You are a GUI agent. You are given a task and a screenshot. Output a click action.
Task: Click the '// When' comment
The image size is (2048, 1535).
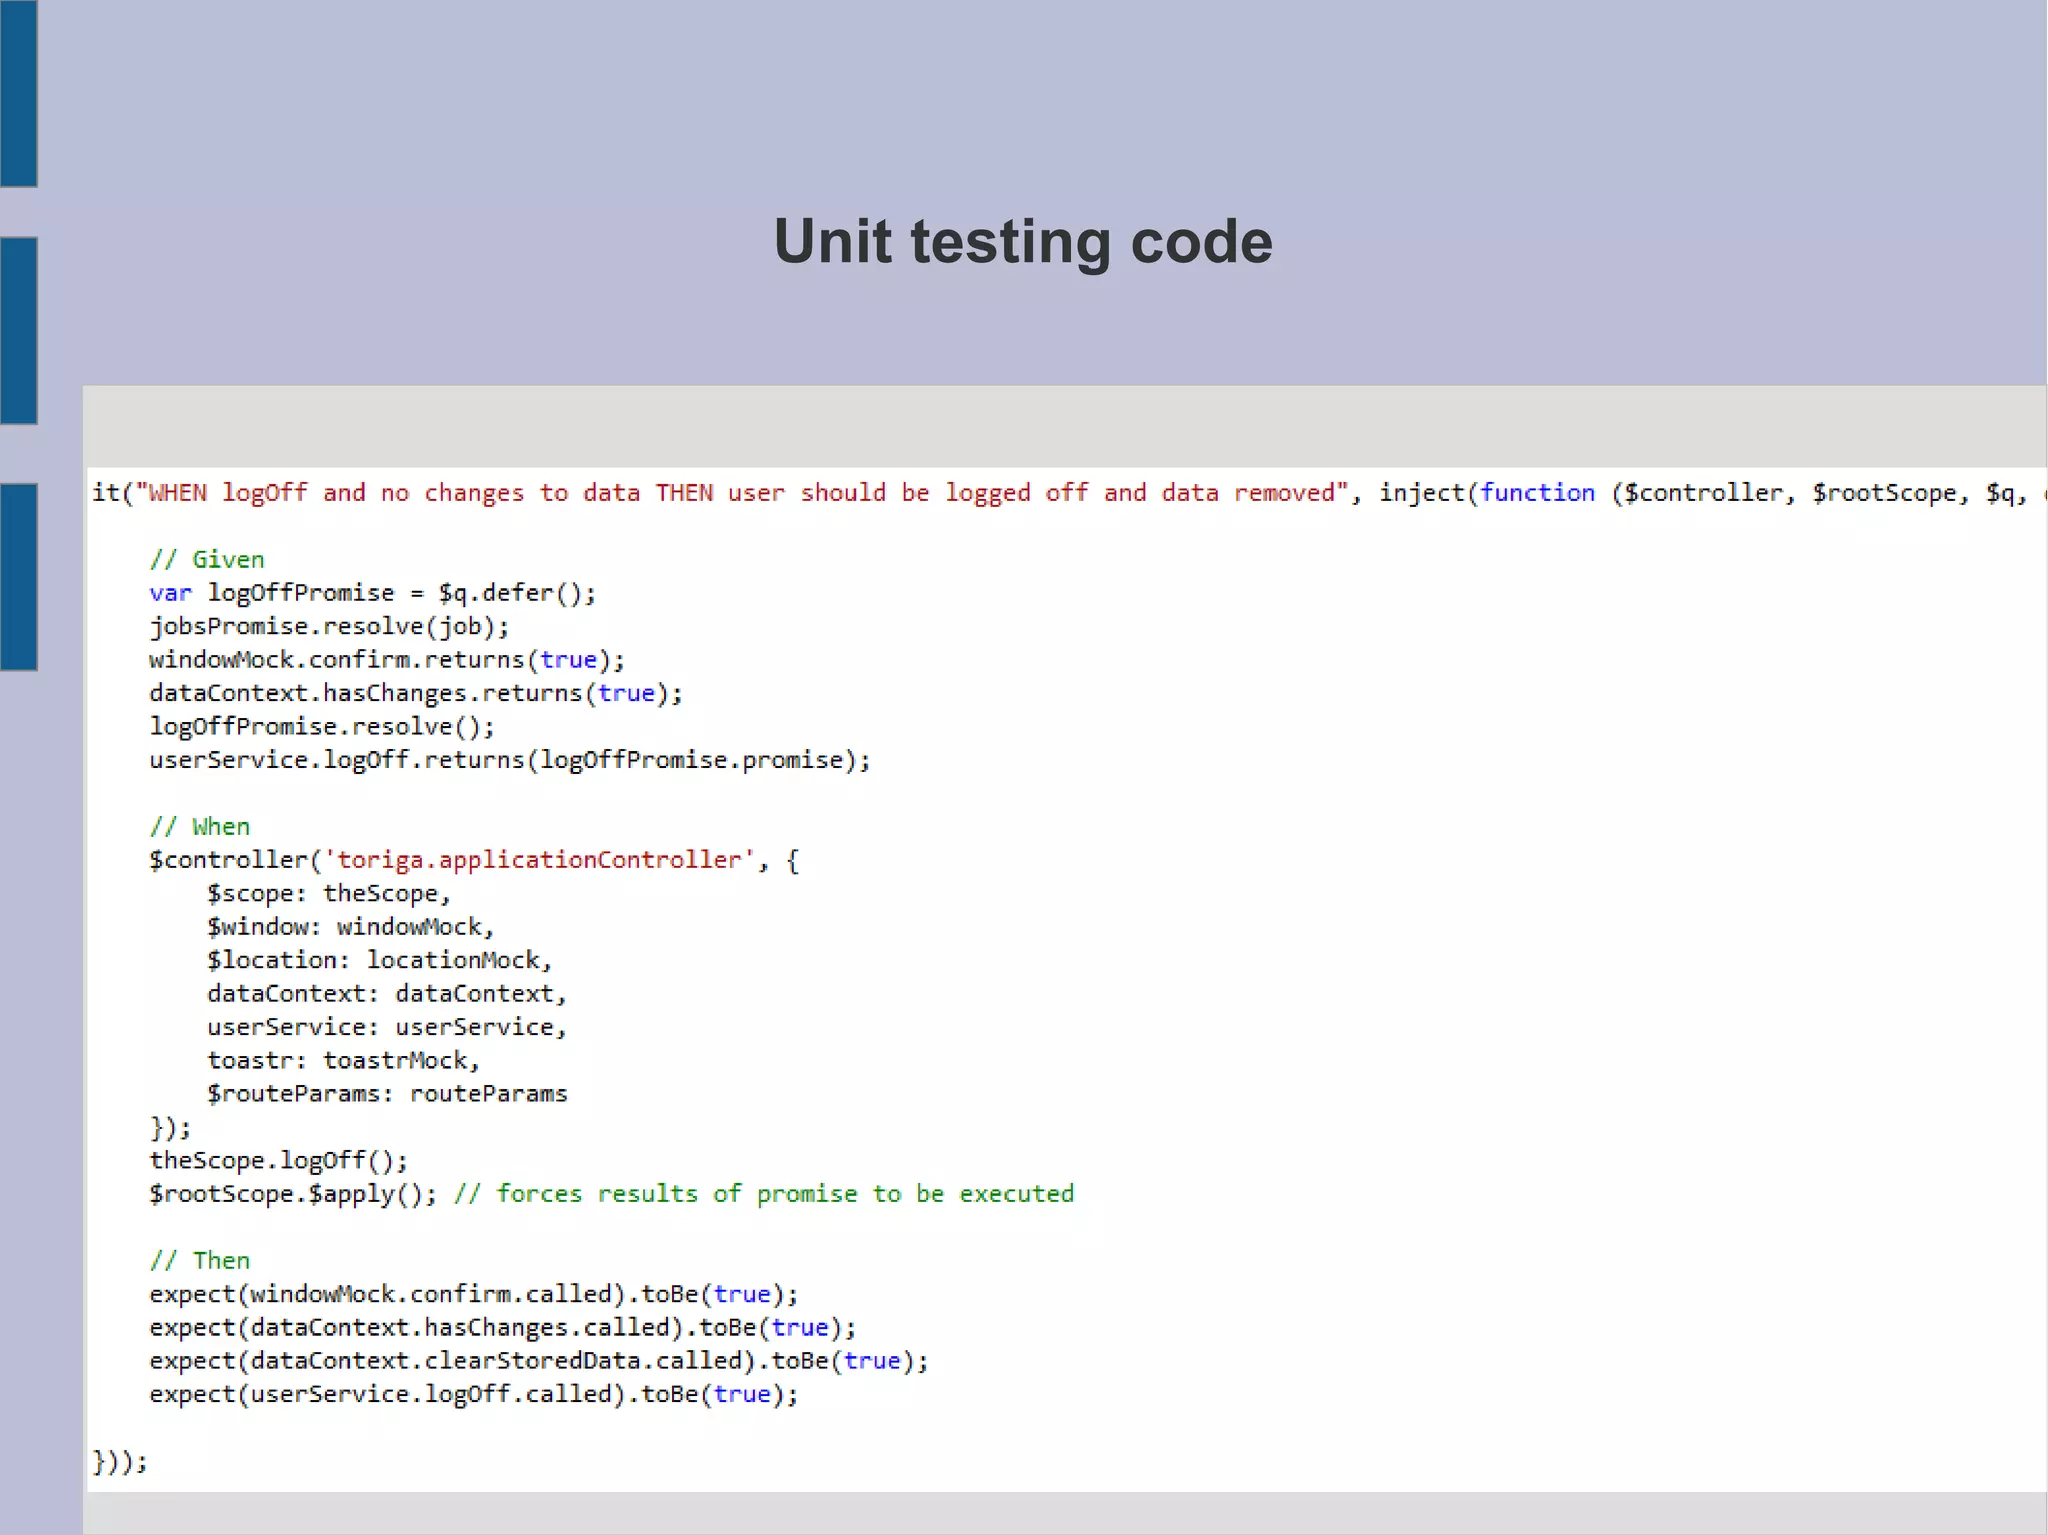pos(200,827)
